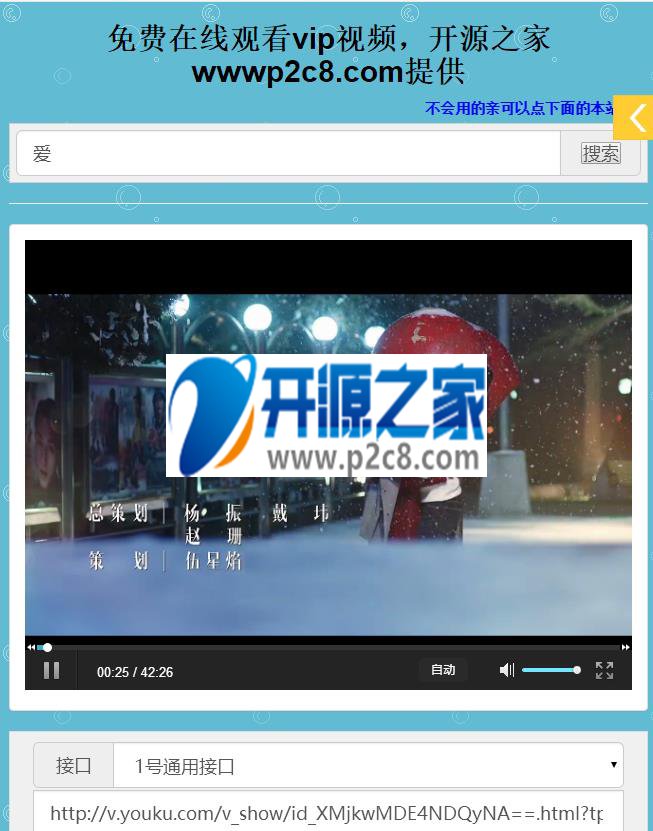Click the 00:25 / 42:26 time display

click(135, 672)
